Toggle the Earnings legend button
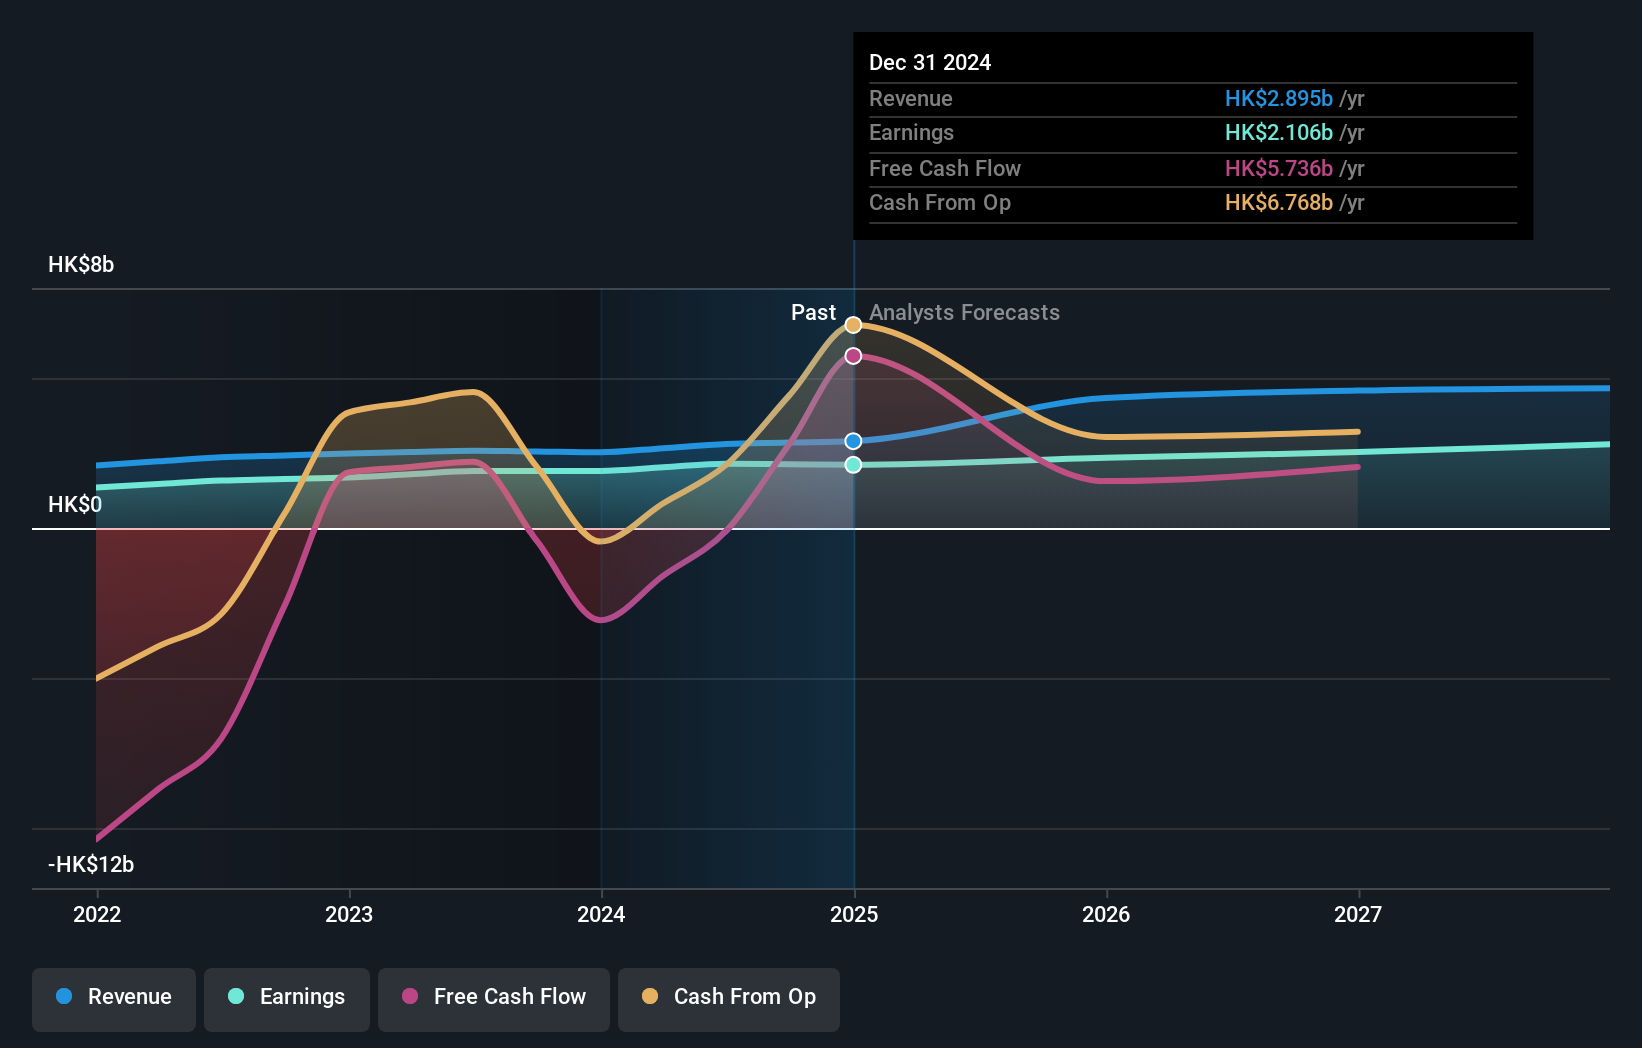1642x1048 pixels. (287, 999)
